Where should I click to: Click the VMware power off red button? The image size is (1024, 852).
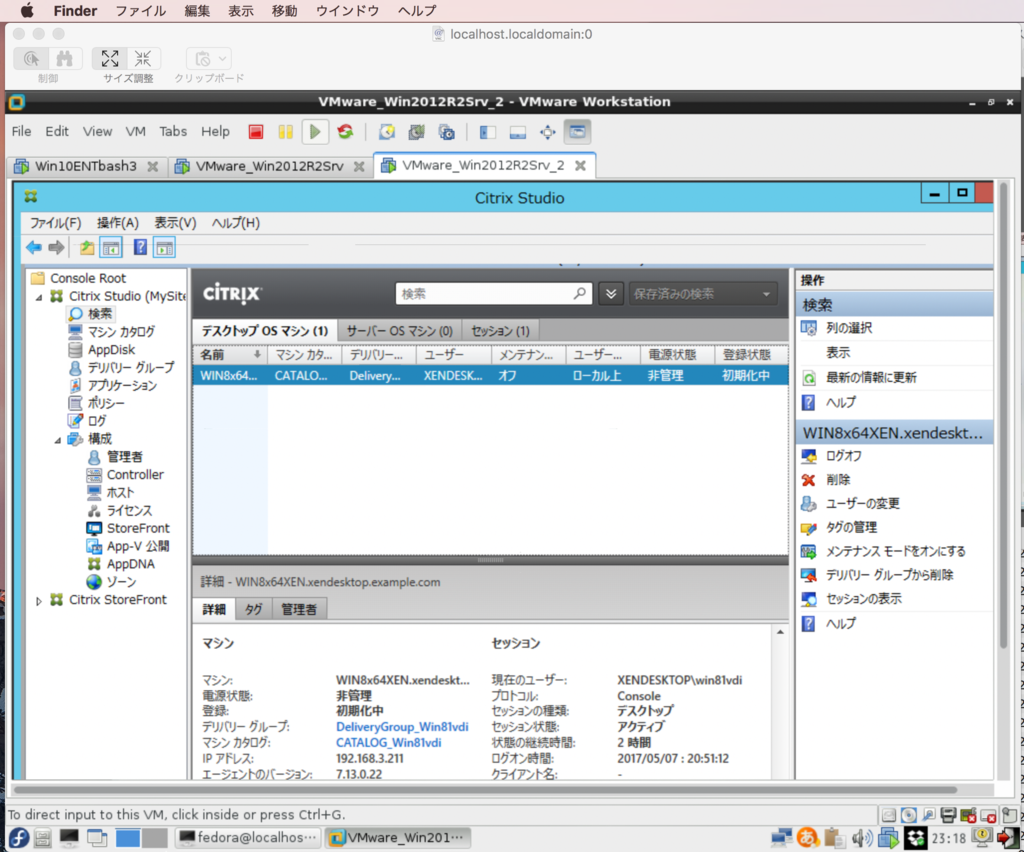click(x=256, y=133)
